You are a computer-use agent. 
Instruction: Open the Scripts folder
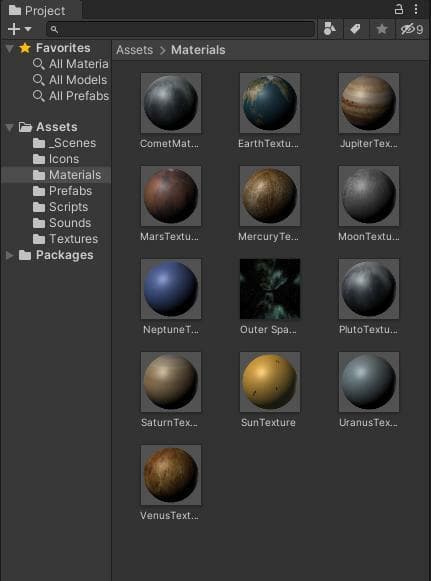[68, 207]
